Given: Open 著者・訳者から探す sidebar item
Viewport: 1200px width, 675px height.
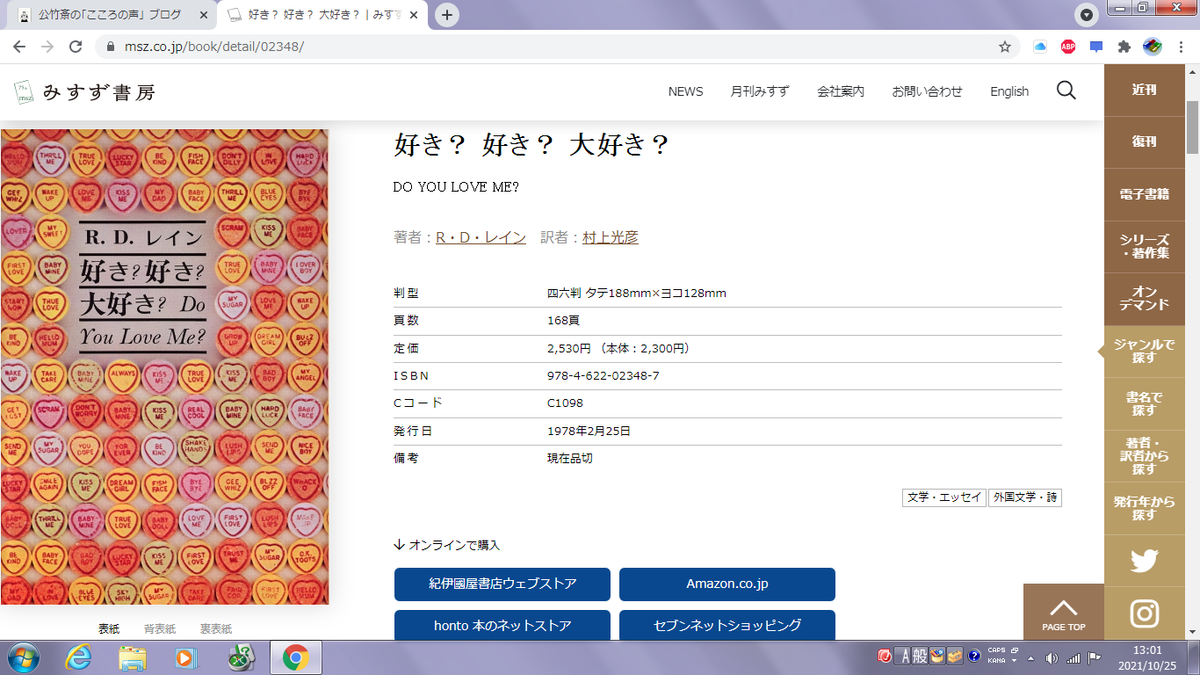Looking at the screenshot, I should 1144,455.
